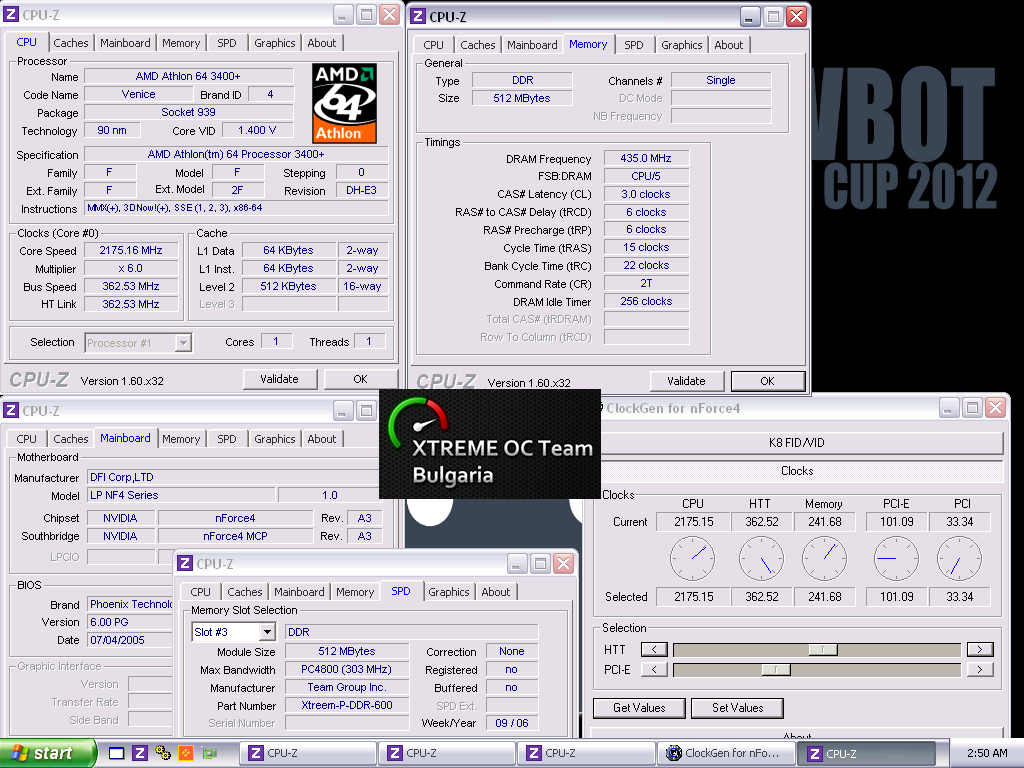Viewport: 1024px width, 768px height.
Task: Click the AMD Athlon 64 logo
Action: pyautogui.click(x=344, y=103)
